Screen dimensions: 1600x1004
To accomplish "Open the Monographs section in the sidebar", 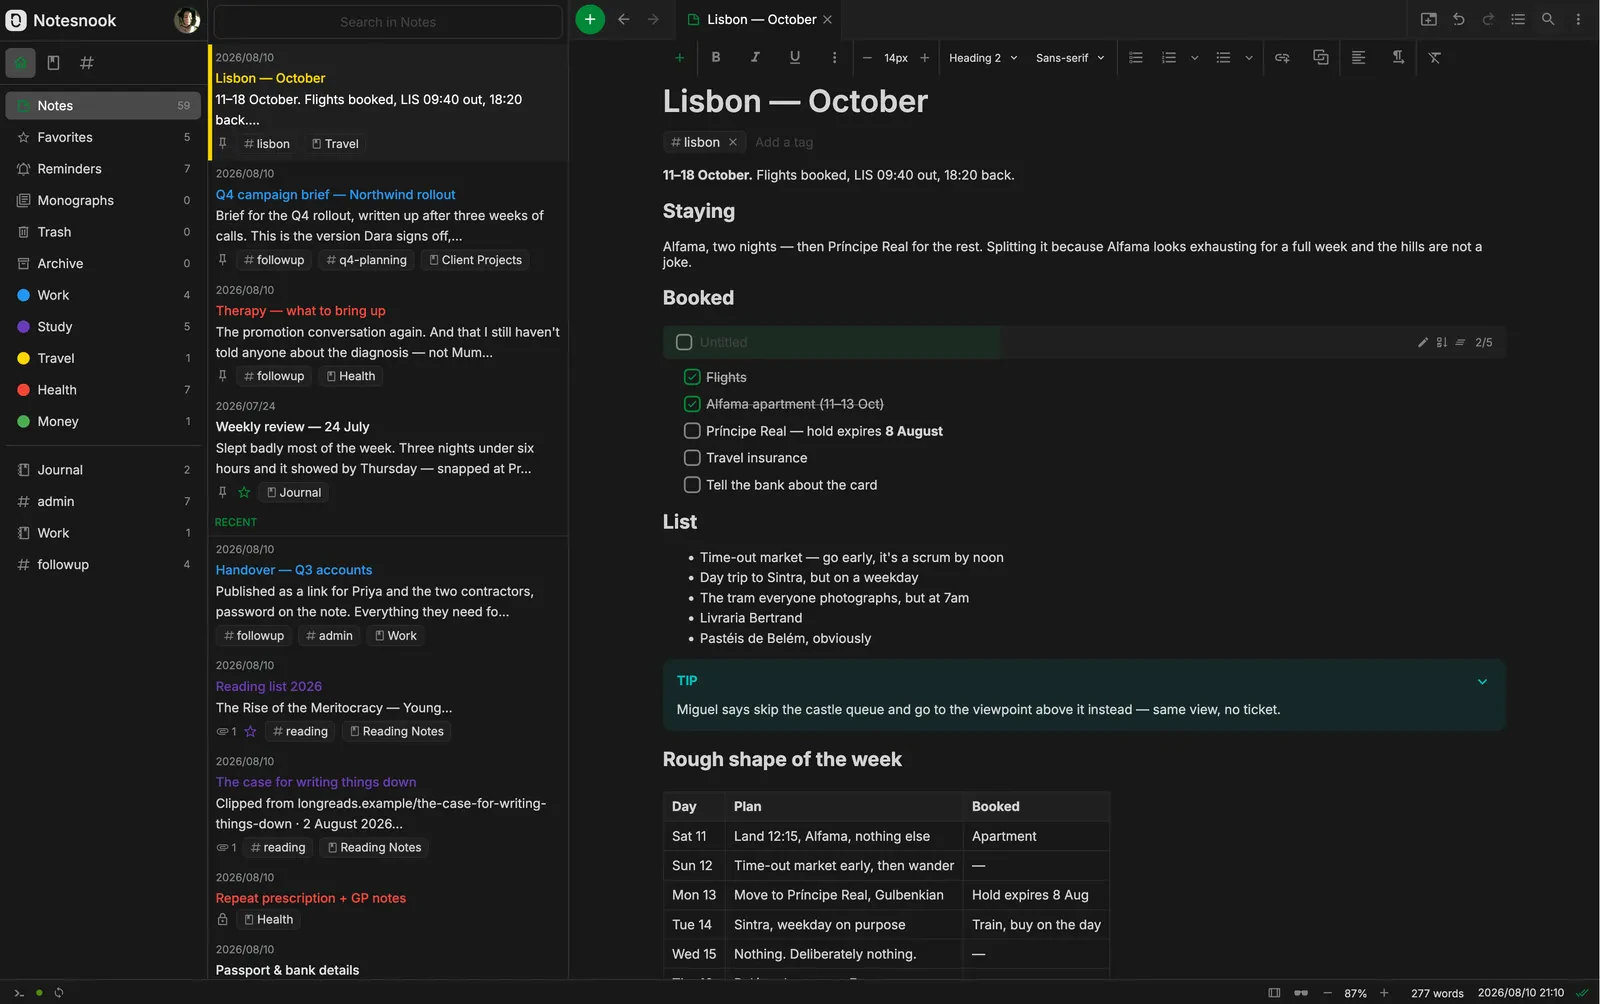I will 104,200.
